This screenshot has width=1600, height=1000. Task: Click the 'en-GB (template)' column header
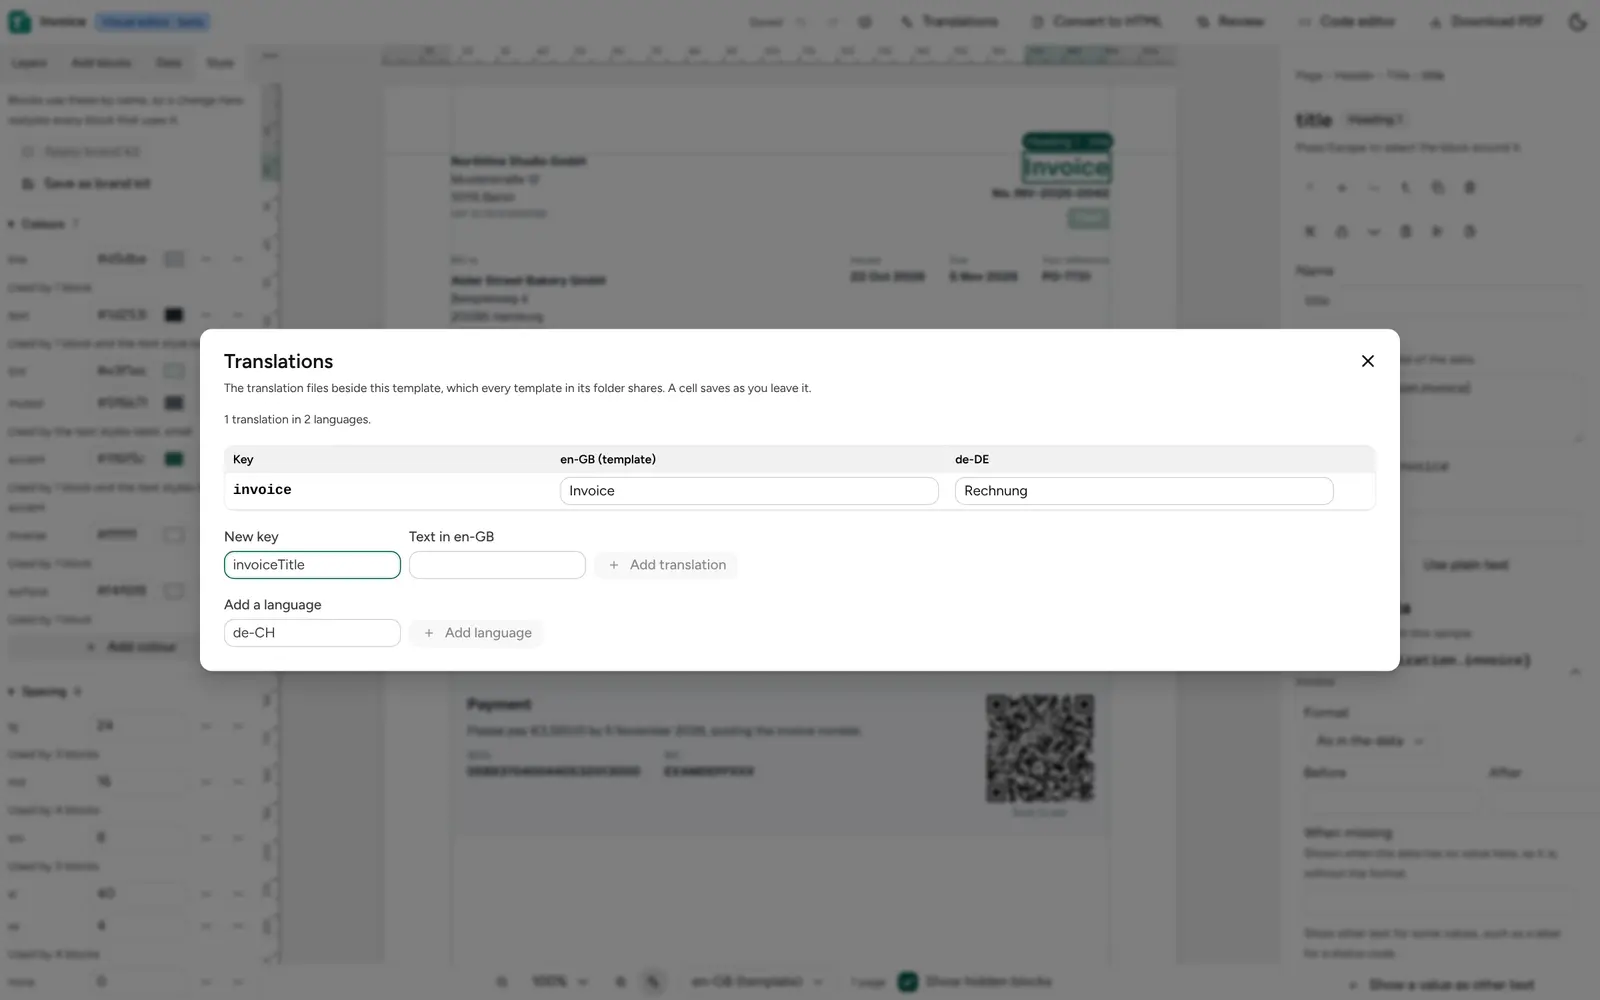pyautogui.click(x=608, y=459)
